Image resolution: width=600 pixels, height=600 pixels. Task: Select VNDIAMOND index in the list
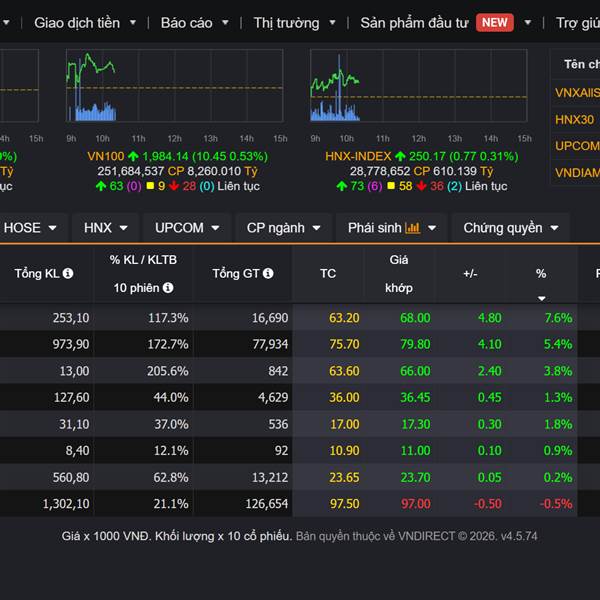(577, 172)
